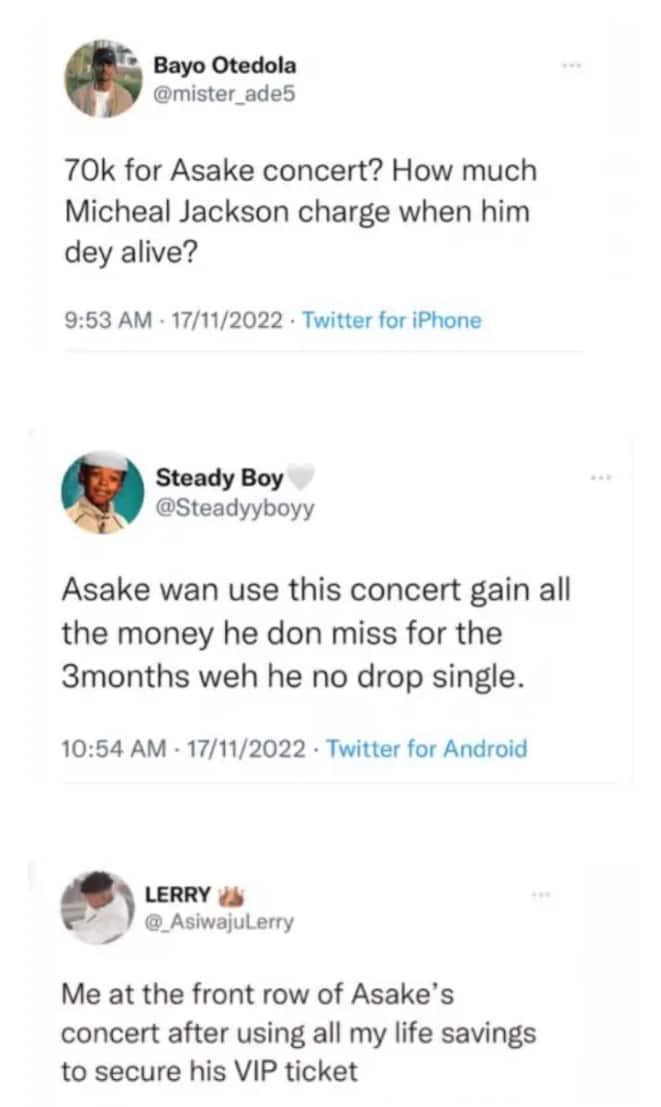Click the Steady Boy display name
This screenshot has height=1107, width=661.
220,478
